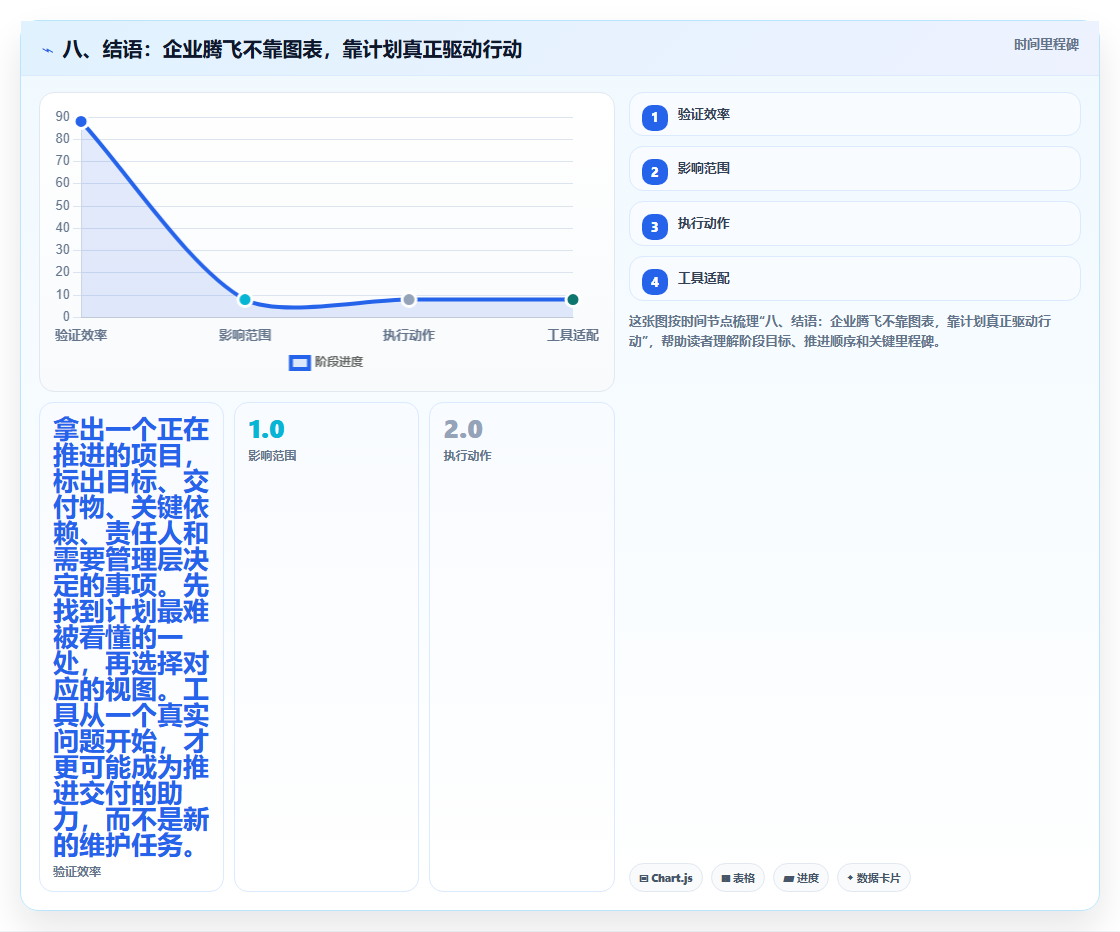Viewport: 1120px width, 932px height.
Task: Click the 1.0 value in 影响范围 card
Action: tap(266, 429)
